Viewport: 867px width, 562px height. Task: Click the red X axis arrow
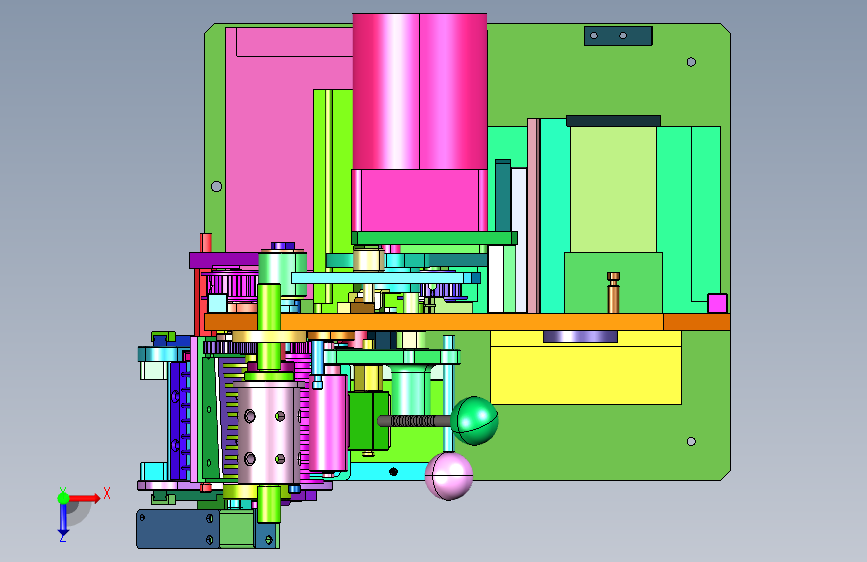tap(84, 498)
